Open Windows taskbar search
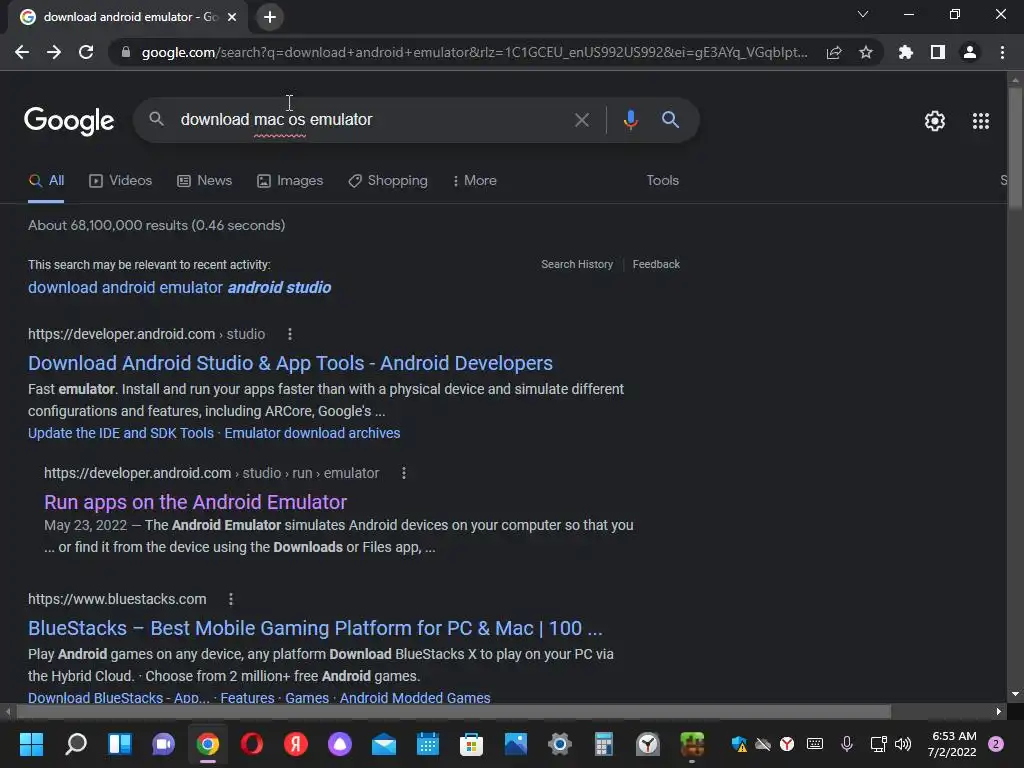Image resolution: width=1024 pixels, height=768 pixels. [76, 744]
